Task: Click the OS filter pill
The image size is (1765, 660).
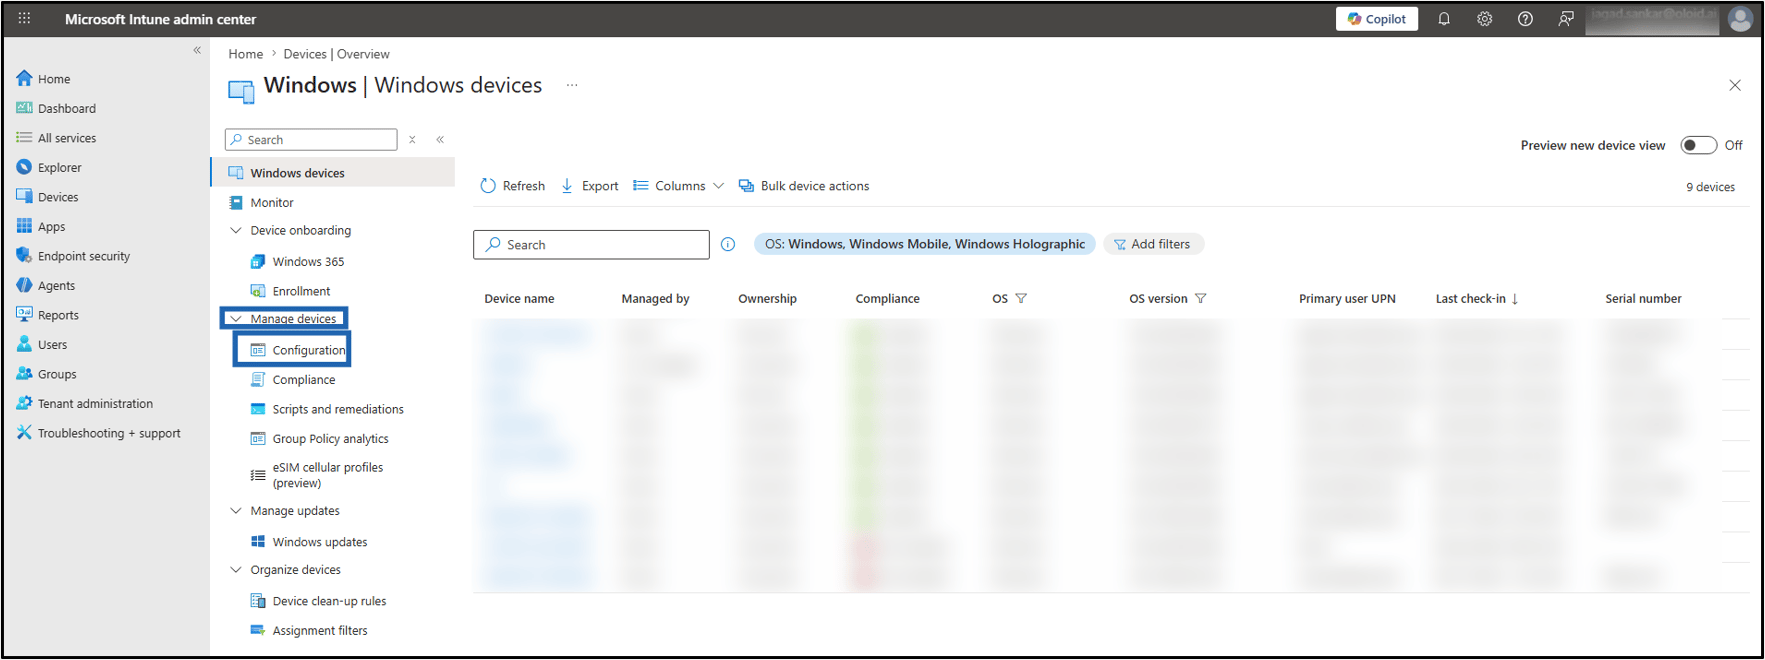Action: (924, 244)
